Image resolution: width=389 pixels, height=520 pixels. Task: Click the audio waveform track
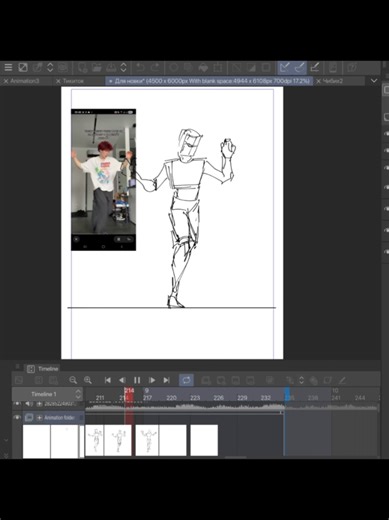coord(232,407)
